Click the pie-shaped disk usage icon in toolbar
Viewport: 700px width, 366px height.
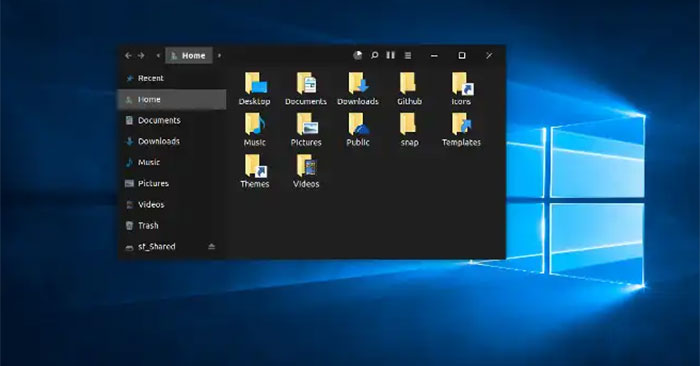pyautogui.click(x=358, y=55)
